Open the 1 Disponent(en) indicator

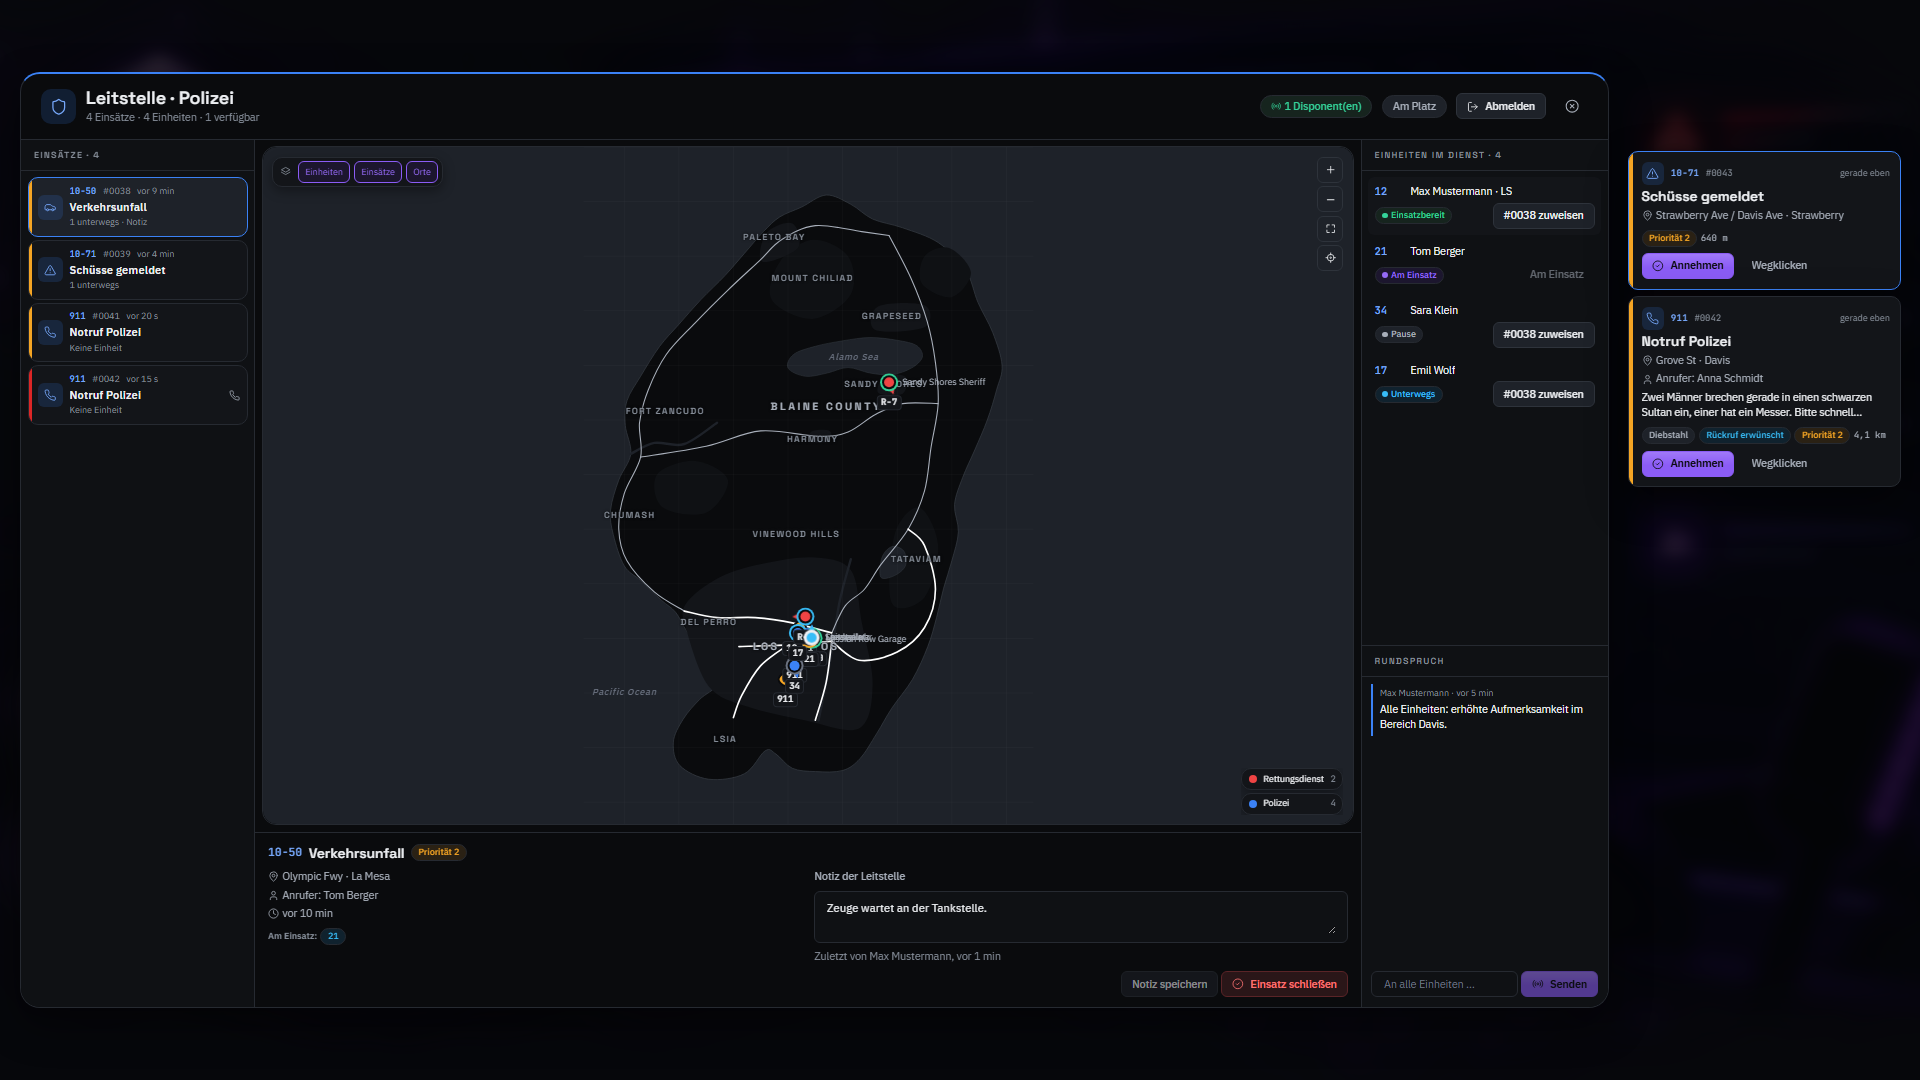click(x=1316, y=106)
